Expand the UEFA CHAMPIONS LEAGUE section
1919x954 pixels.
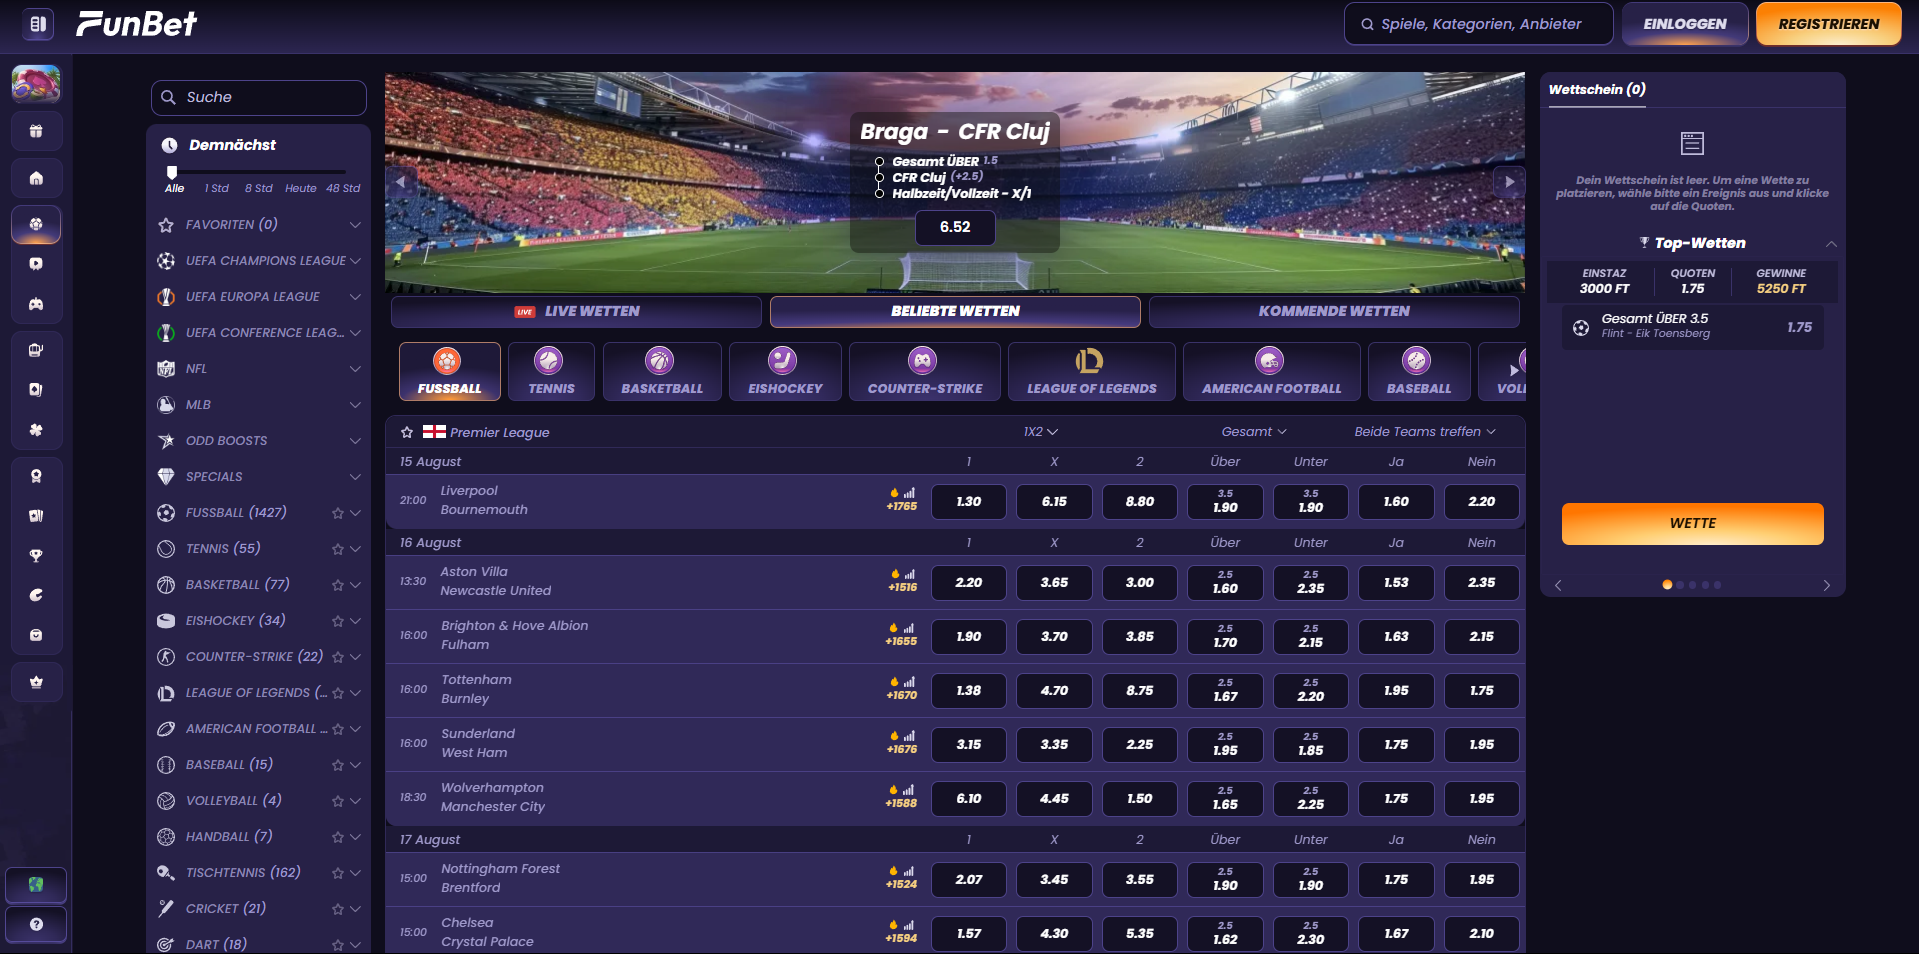pyautogui.click(x=355, y=261)
